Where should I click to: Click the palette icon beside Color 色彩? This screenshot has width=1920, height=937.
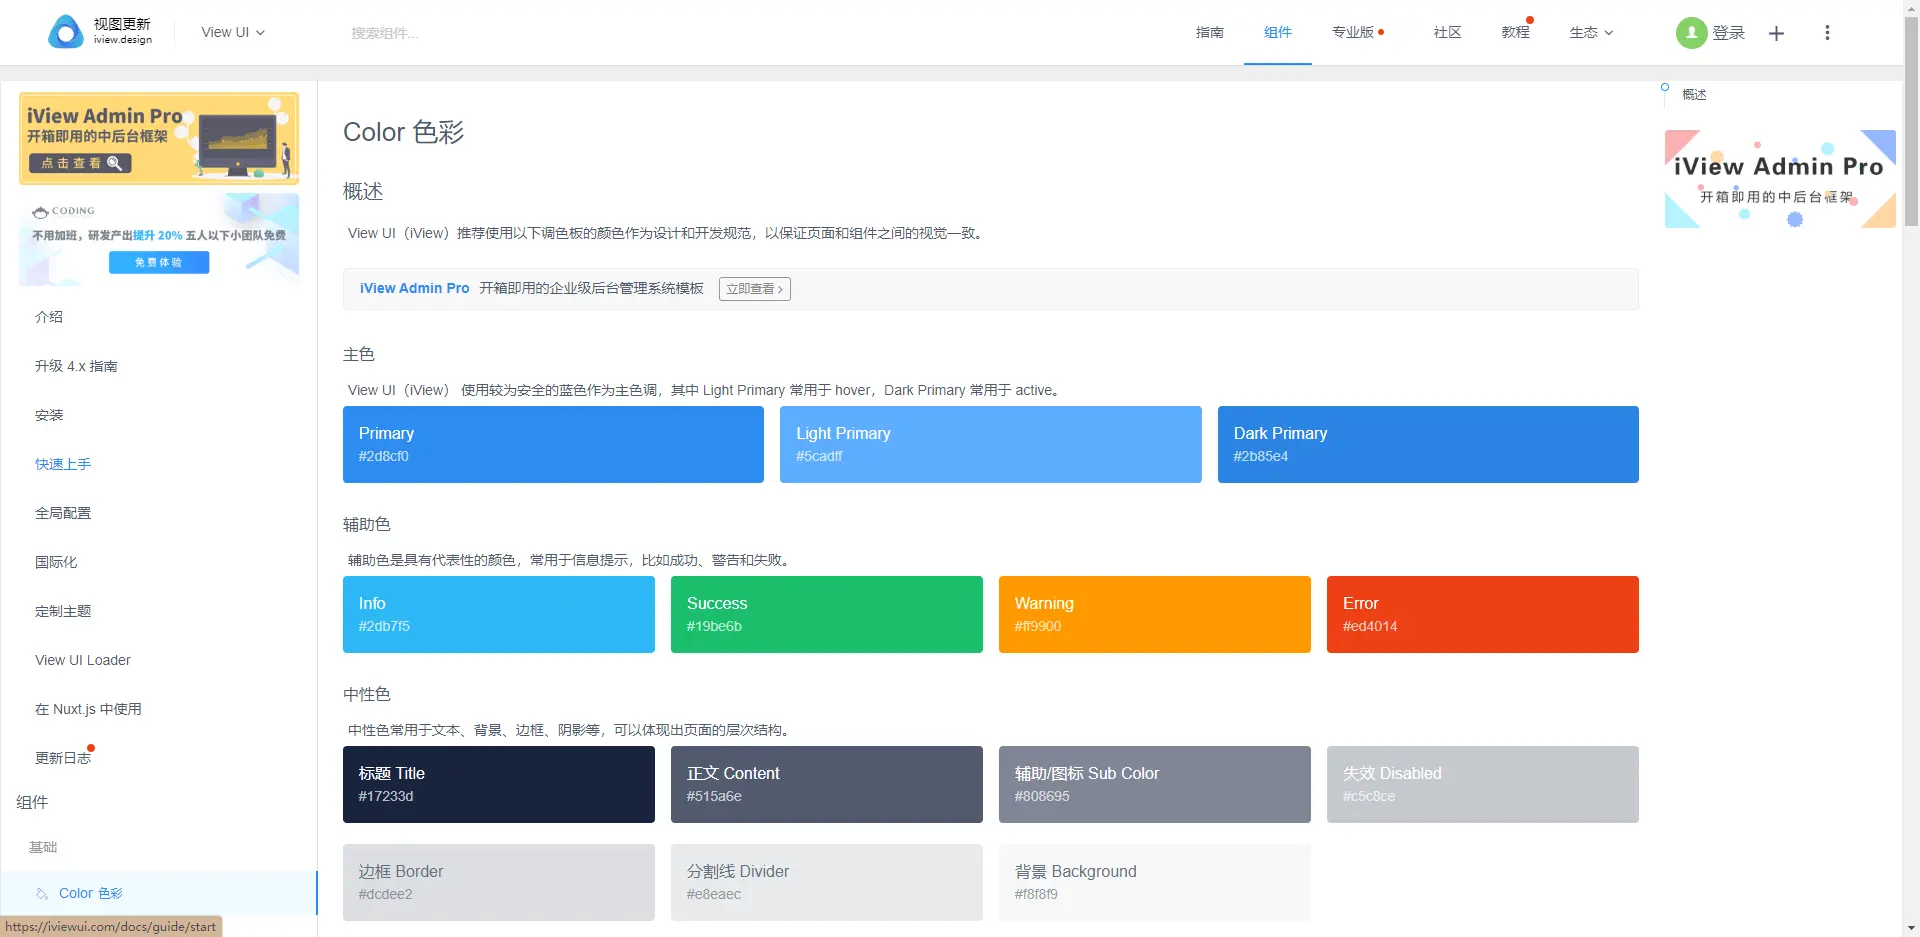(42, 893)
